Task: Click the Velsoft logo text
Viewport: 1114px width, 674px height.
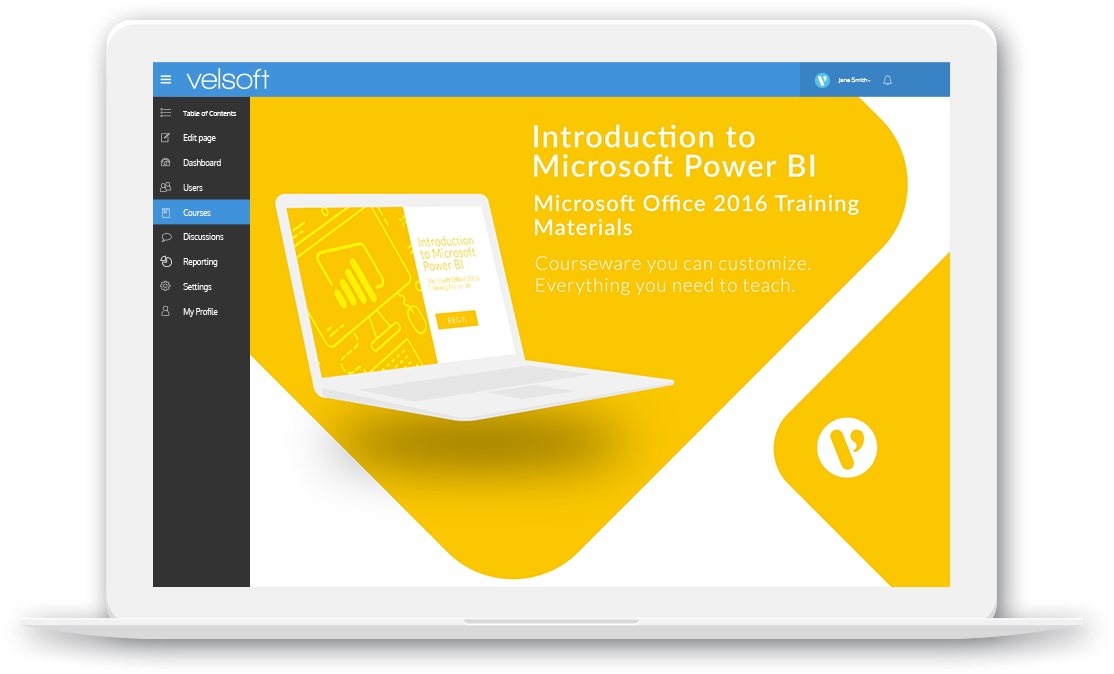Action: (227, 80)
